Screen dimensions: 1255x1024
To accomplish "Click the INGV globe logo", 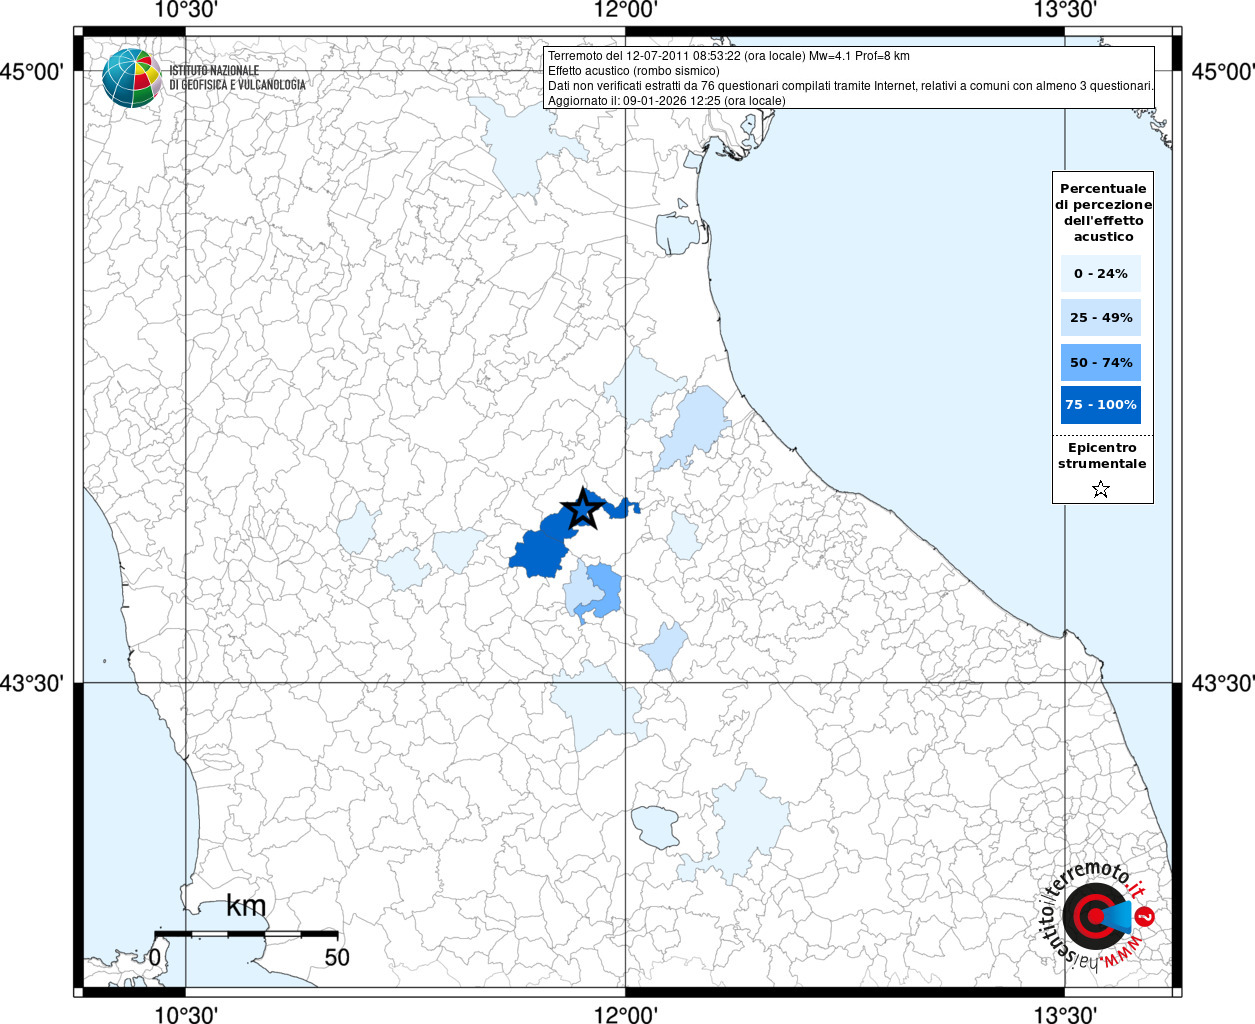I will (x=131, y=78).
